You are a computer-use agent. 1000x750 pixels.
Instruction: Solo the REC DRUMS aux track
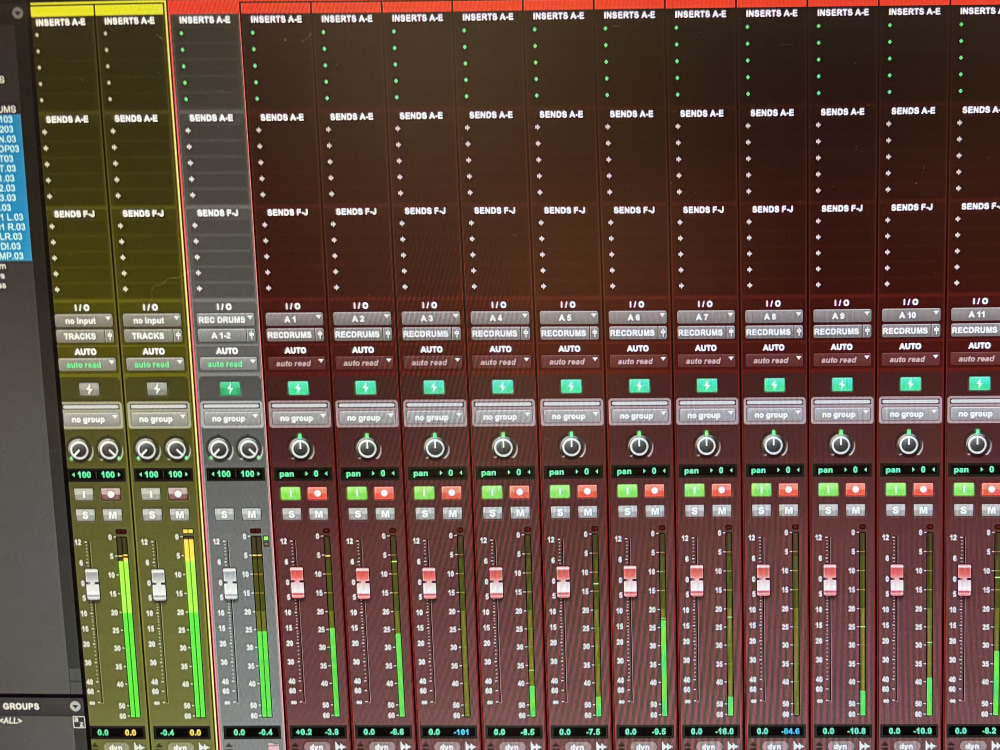224,514
